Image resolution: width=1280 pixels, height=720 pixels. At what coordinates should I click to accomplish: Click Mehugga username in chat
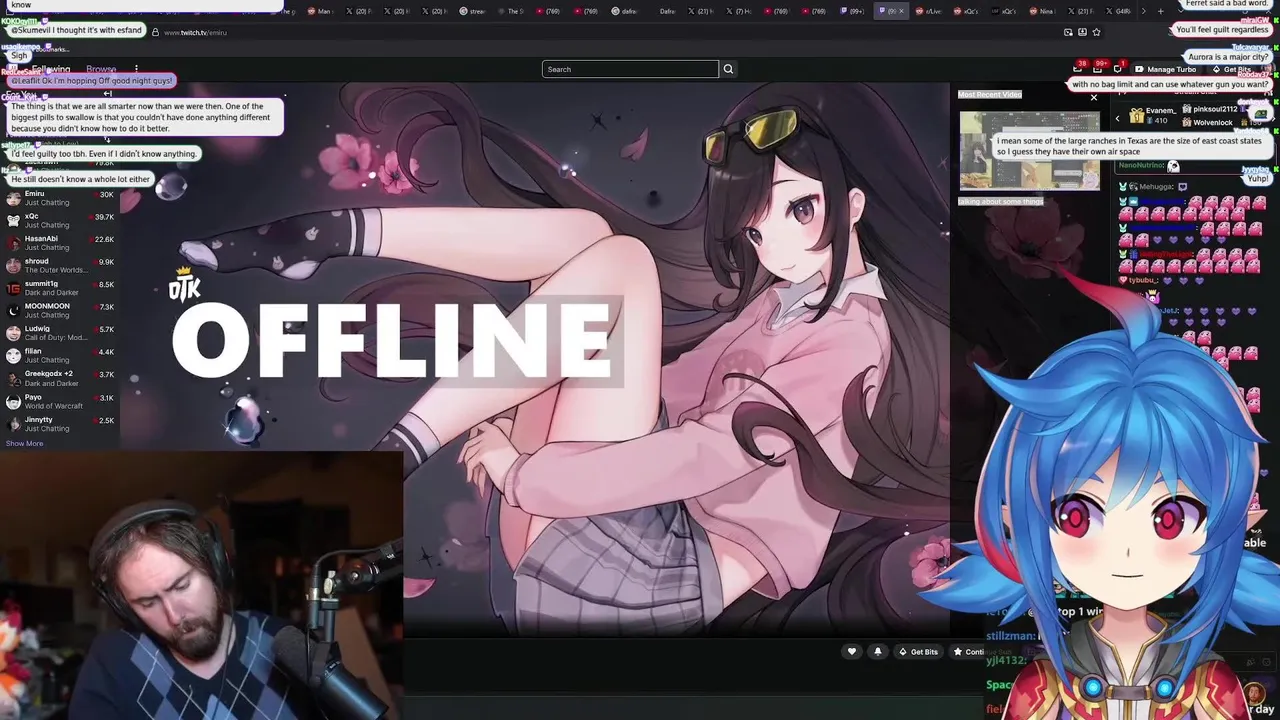[x=1154, y=187]
